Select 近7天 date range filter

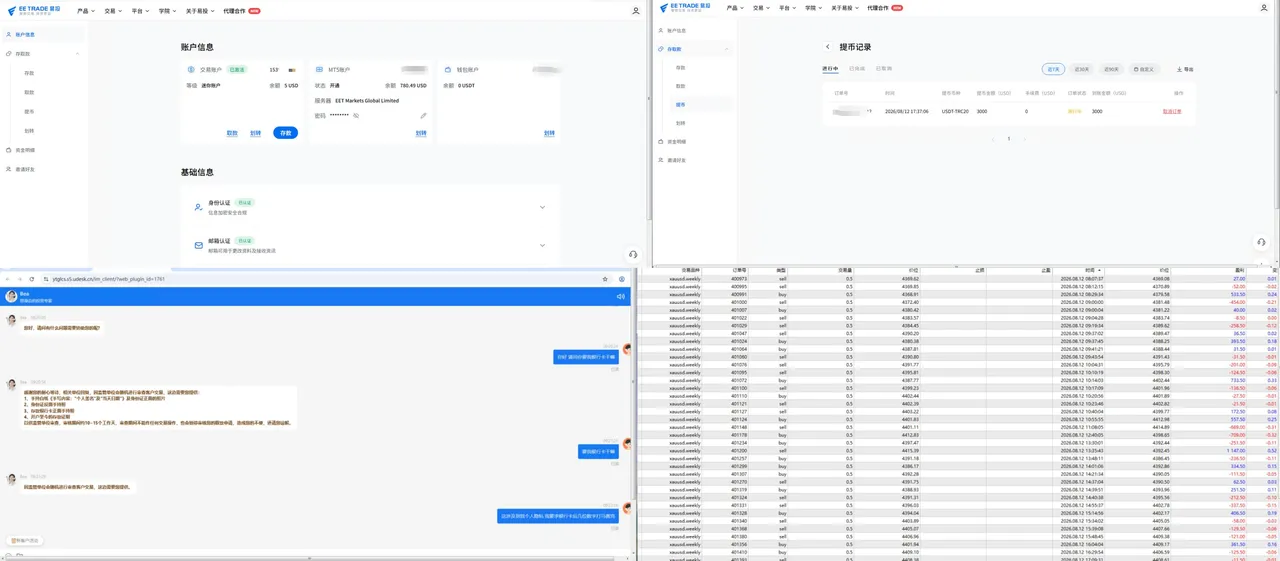click(1052, 70)
